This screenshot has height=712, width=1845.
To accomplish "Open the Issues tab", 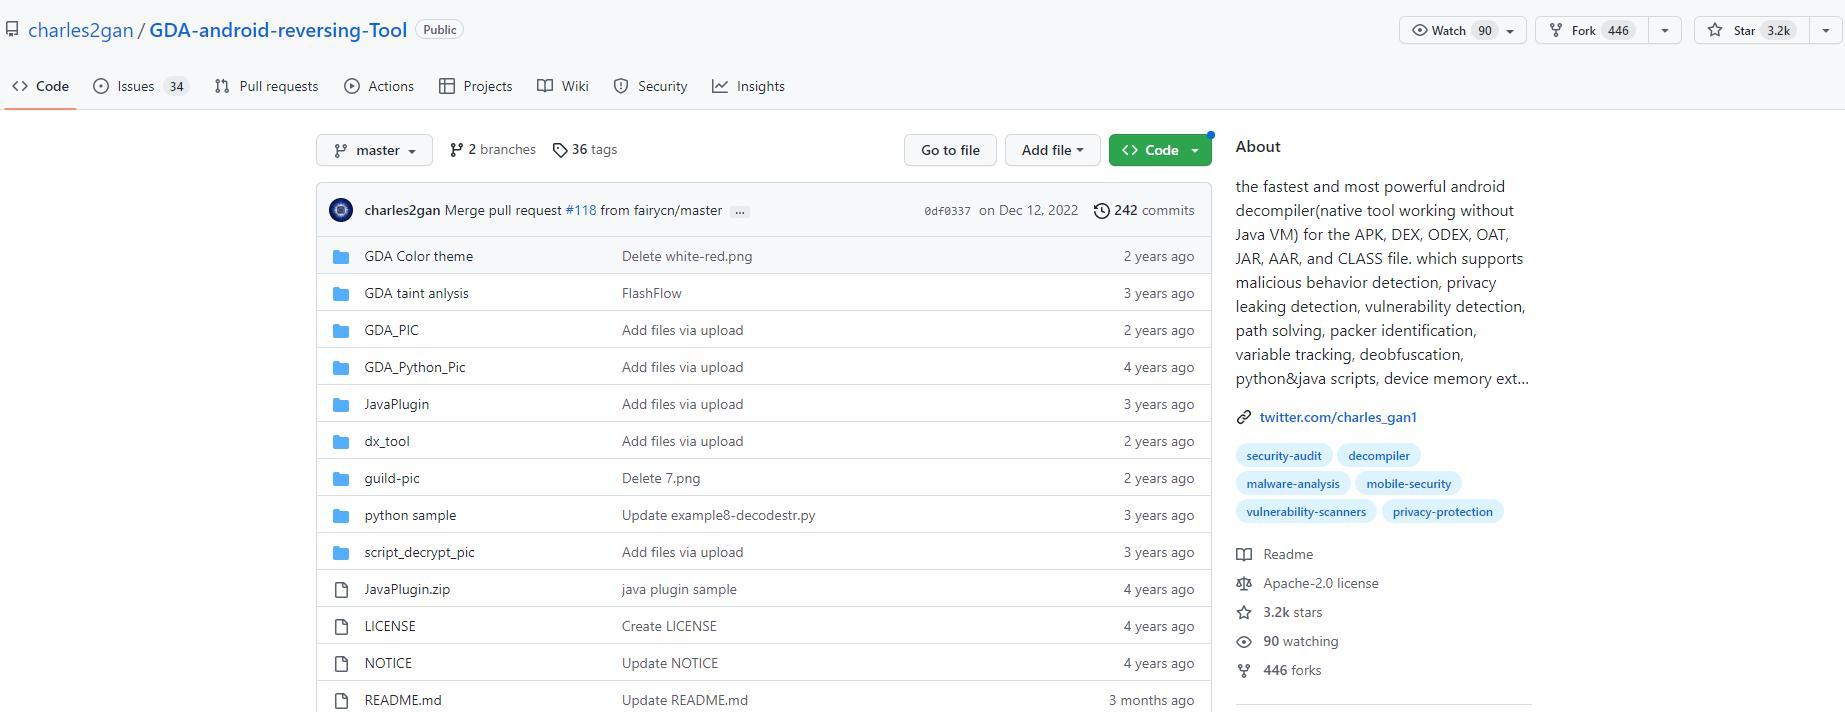I will click(x=141, y=86).
